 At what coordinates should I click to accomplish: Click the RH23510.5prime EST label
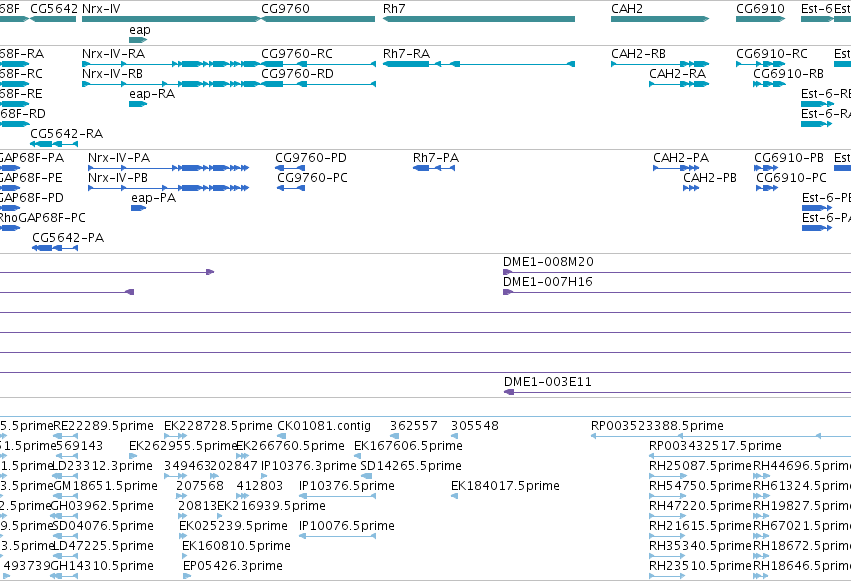(x=700, y=566)
